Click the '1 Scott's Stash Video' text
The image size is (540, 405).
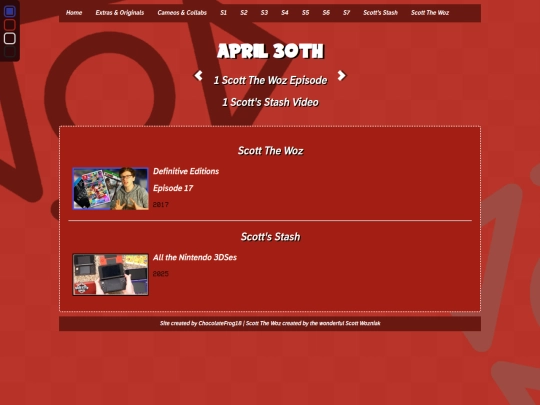click(270, 102)
